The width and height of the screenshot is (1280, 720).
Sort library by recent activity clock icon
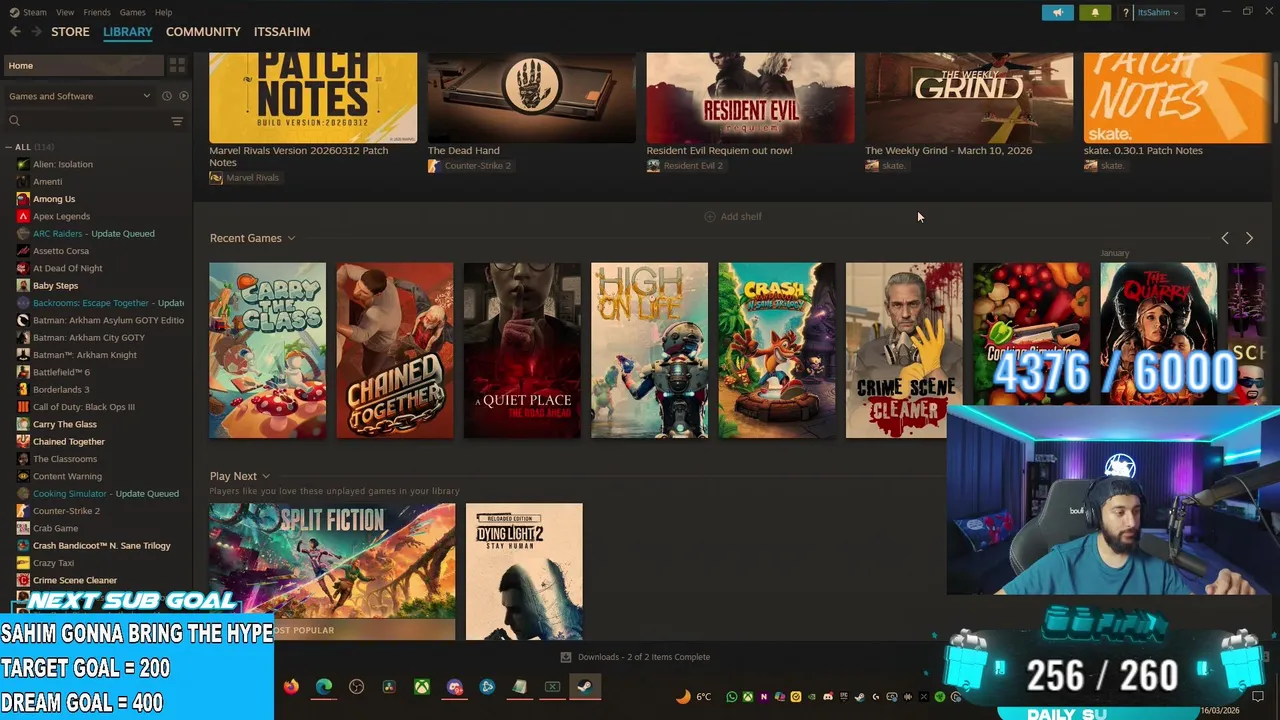click(x=167, y=96)
